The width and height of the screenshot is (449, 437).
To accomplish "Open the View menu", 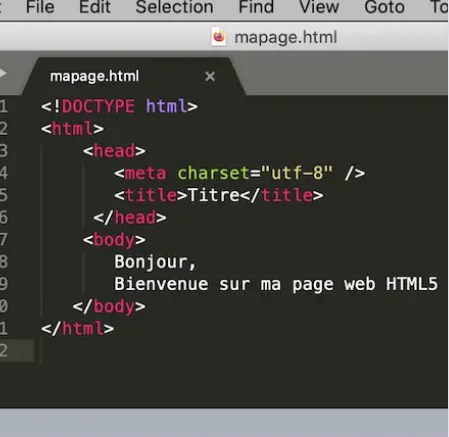I will pos(319,7).
